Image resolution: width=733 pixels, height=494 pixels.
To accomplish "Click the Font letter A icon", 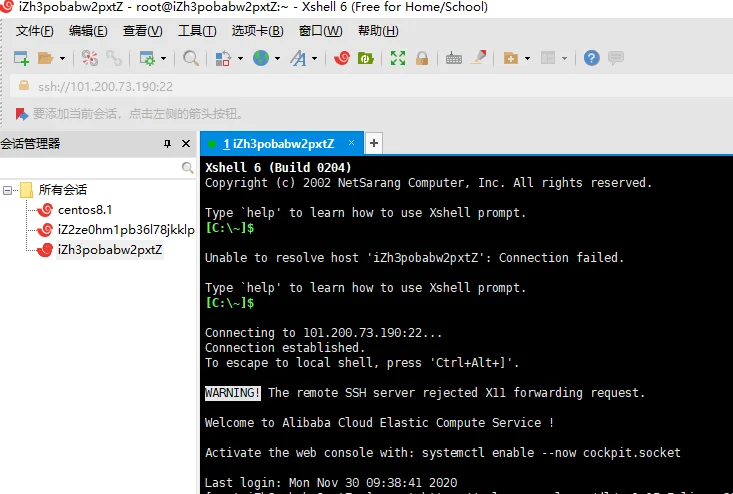I will [298, 58].
